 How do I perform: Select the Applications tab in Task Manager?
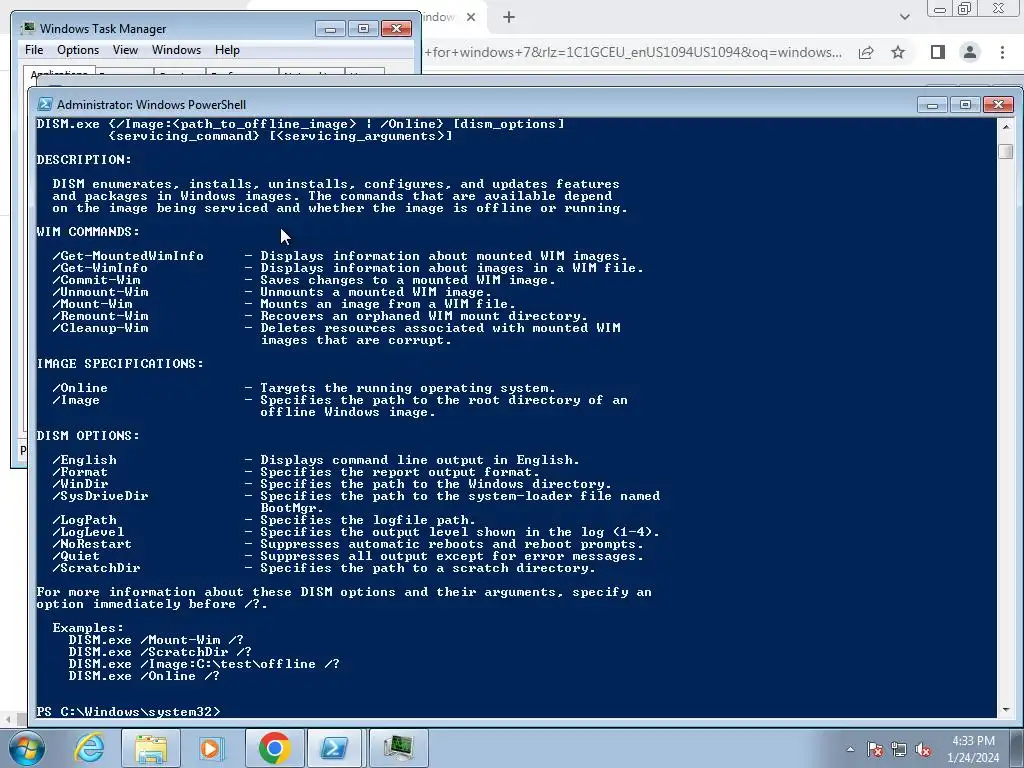tap(59, 73)
